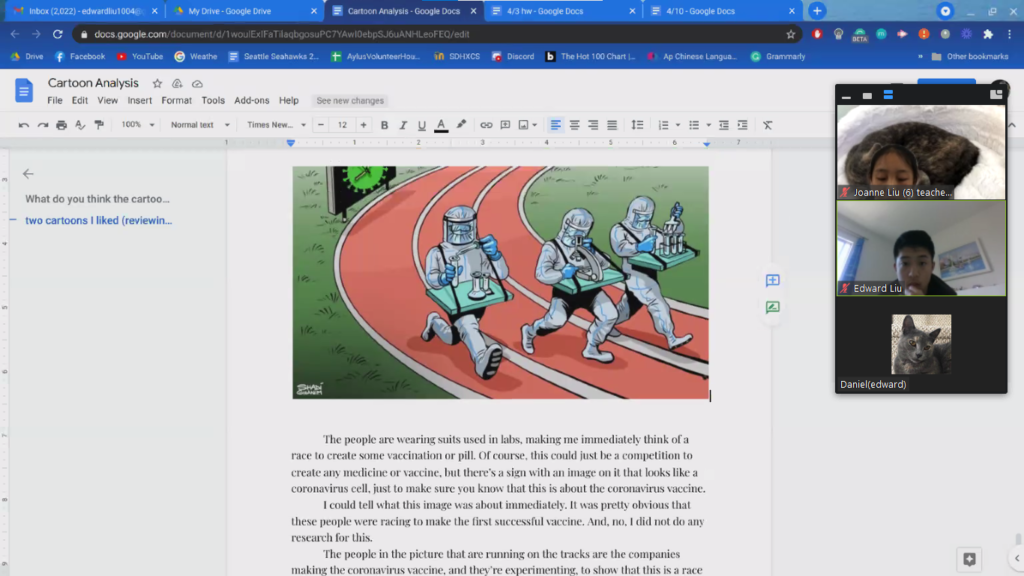
Task: Run spelling and grammar check icon
Action: coord(80,125)
